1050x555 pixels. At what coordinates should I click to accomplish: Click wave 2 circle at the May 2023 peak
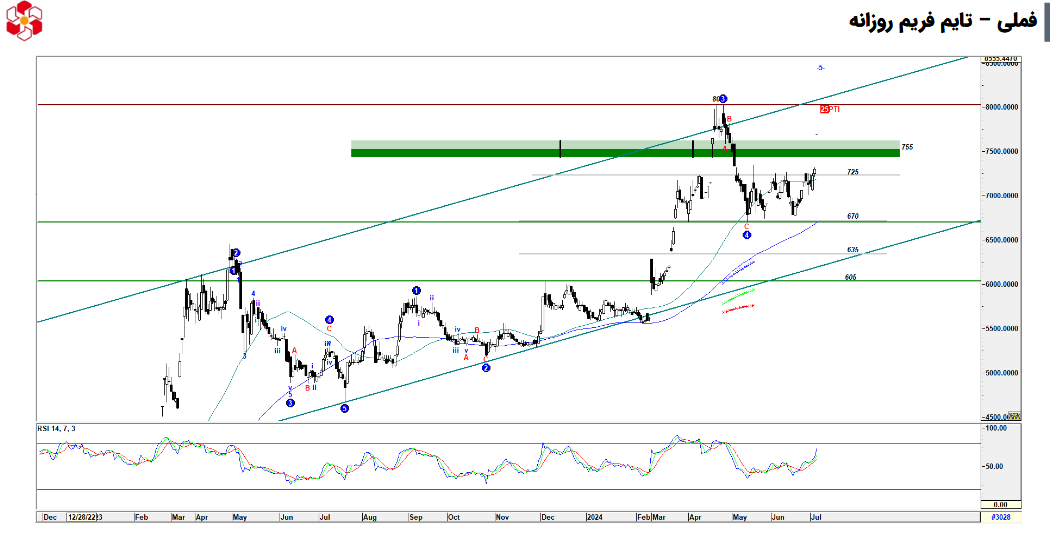[x=235, y=254]
